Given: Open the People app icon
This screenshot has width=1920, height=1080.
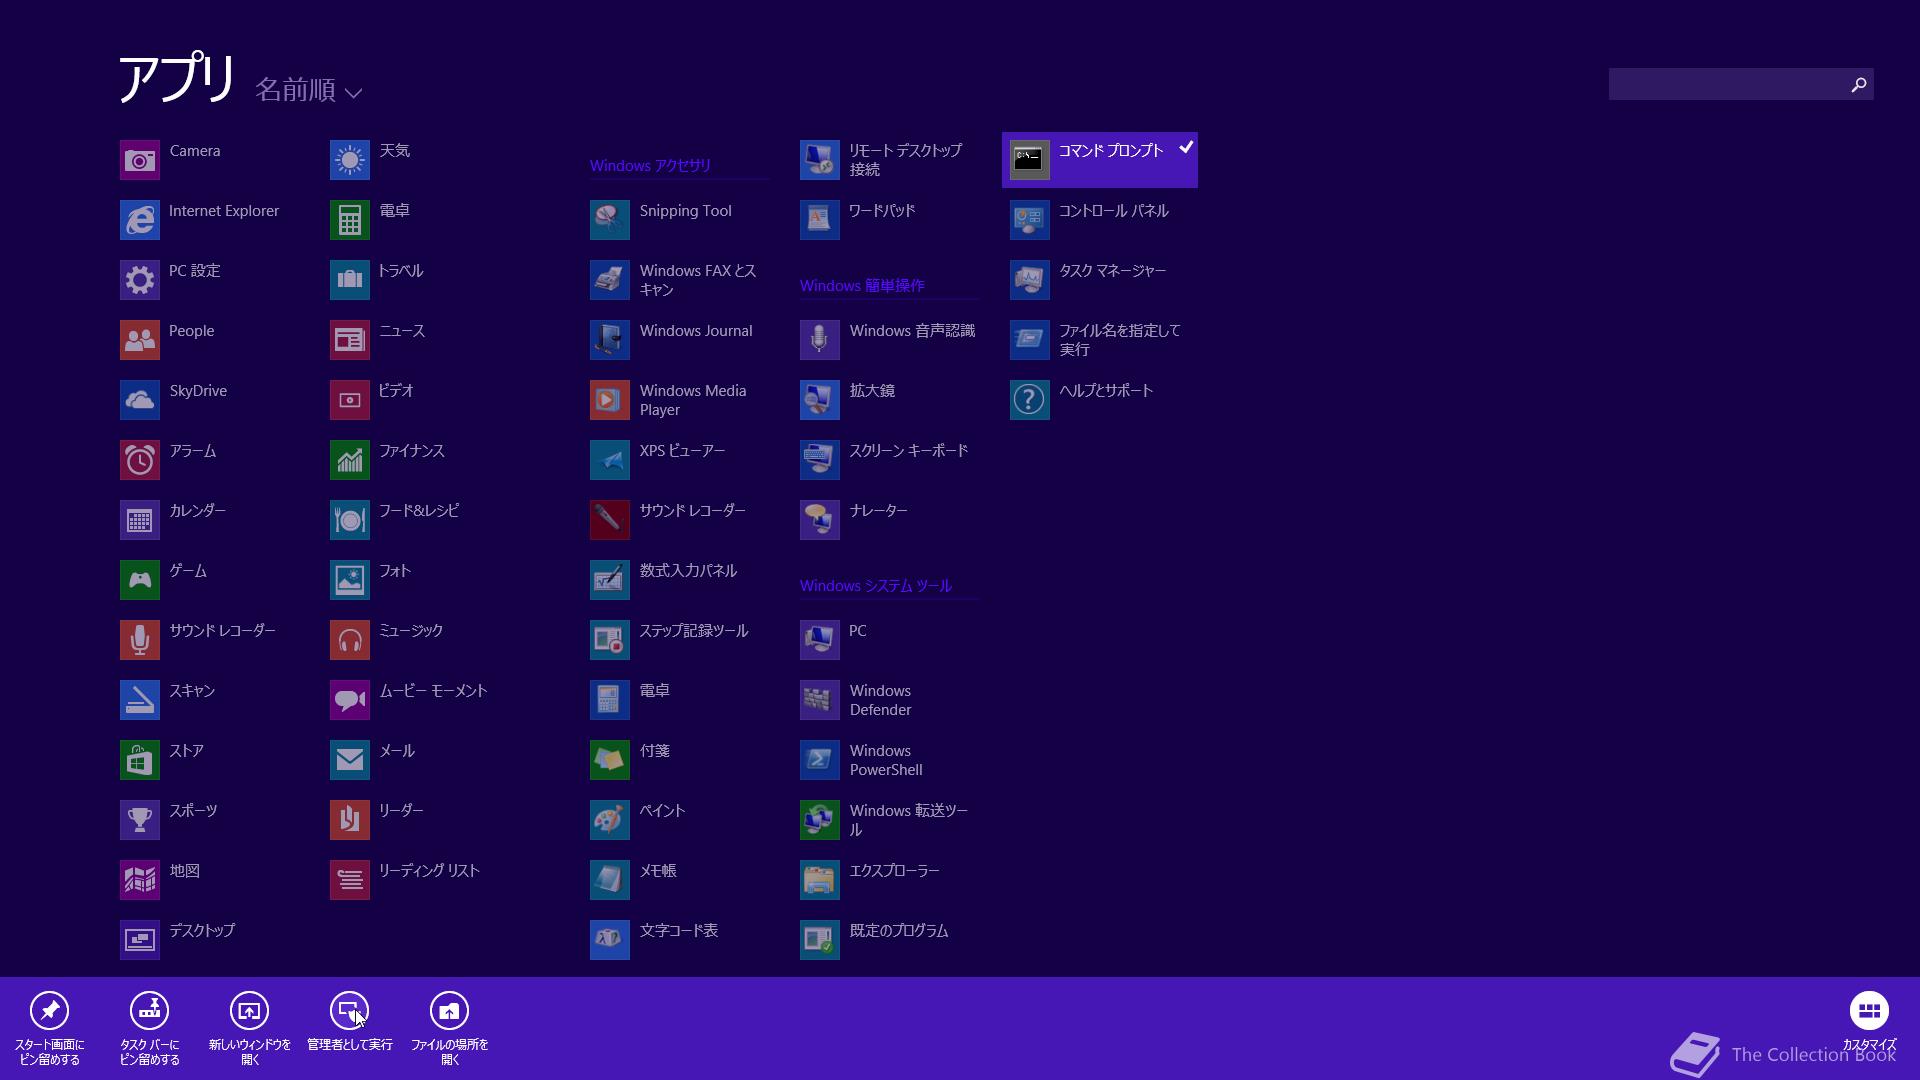Looking at the screenshot, I should click(x=140, y=340).
